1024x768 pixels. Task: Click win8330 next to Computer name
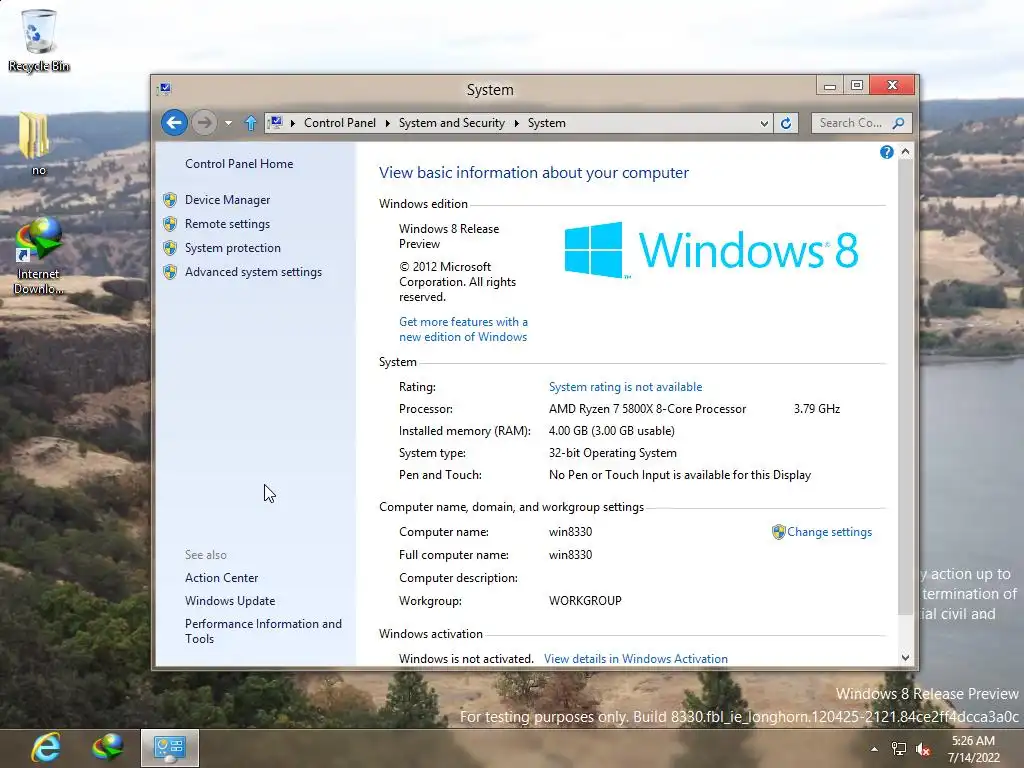pos(571,532)
